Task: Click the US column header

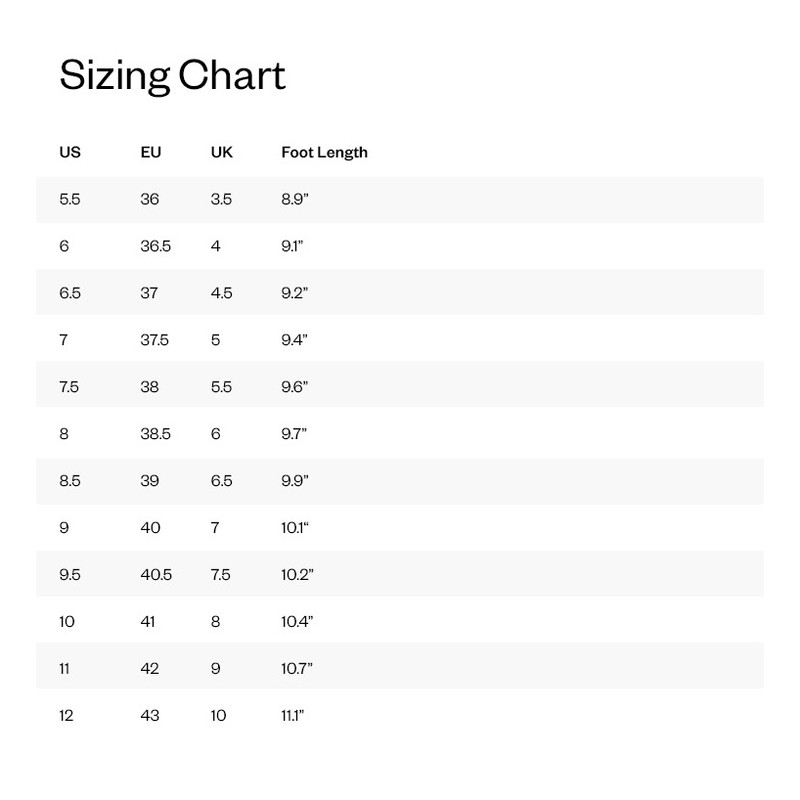Action: [x=70, y=153]
